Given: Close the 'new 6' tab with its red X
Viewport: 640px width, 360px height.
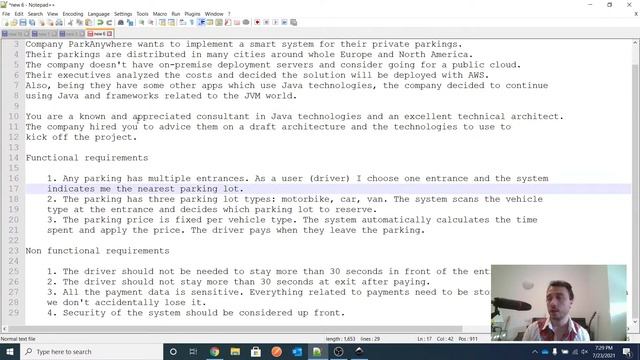Looking at the screenshot, I should click(109, 33).
